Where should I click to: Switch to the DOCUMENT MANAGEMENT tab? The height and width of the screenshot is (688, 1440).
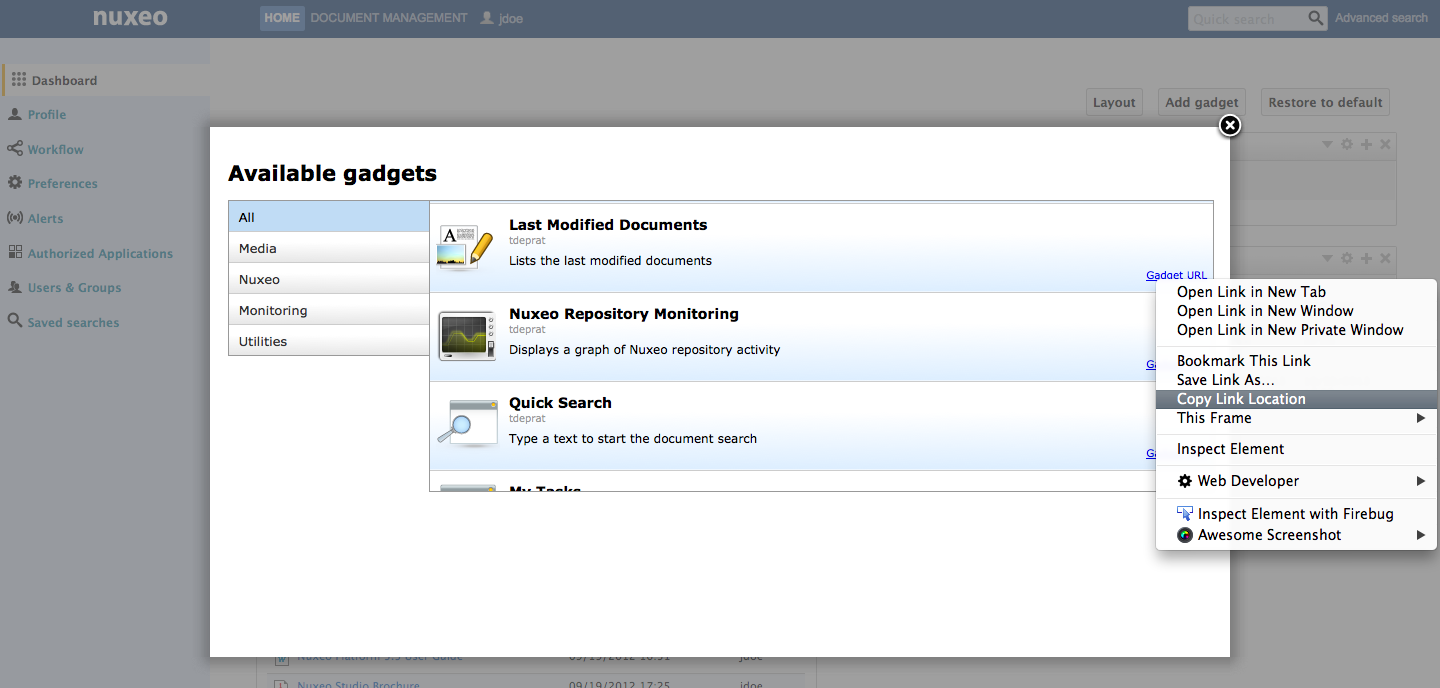[389, 18]
